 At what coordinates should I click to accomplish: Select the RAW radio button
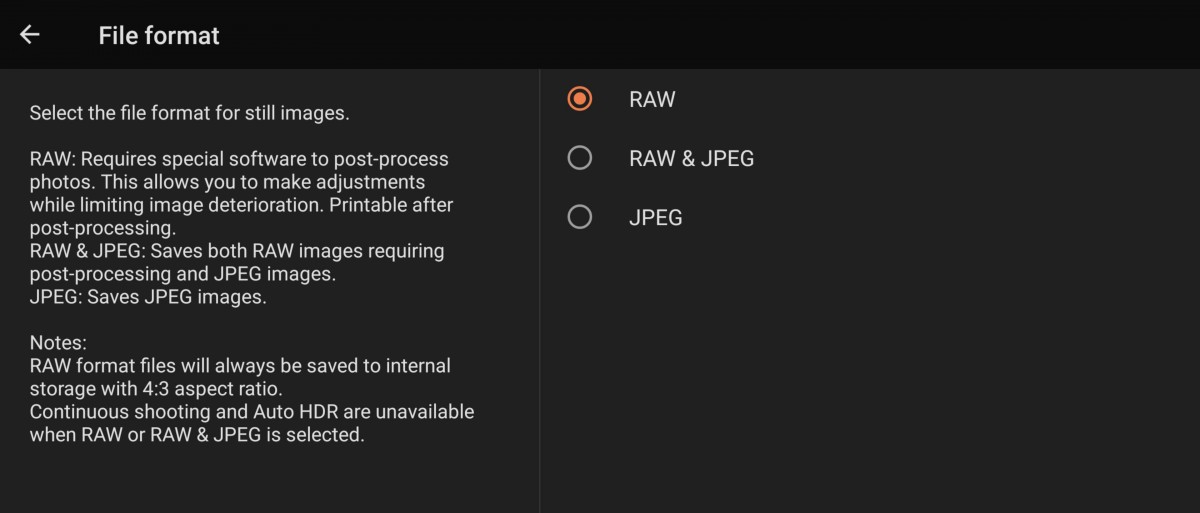(x=579, y=99)
